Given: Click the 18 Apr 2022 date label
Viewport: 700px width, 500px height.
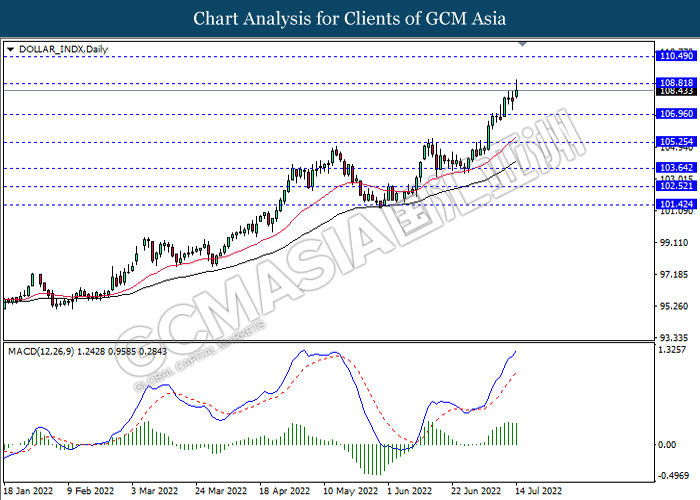Looking at the screenshot, I should 284,491.
